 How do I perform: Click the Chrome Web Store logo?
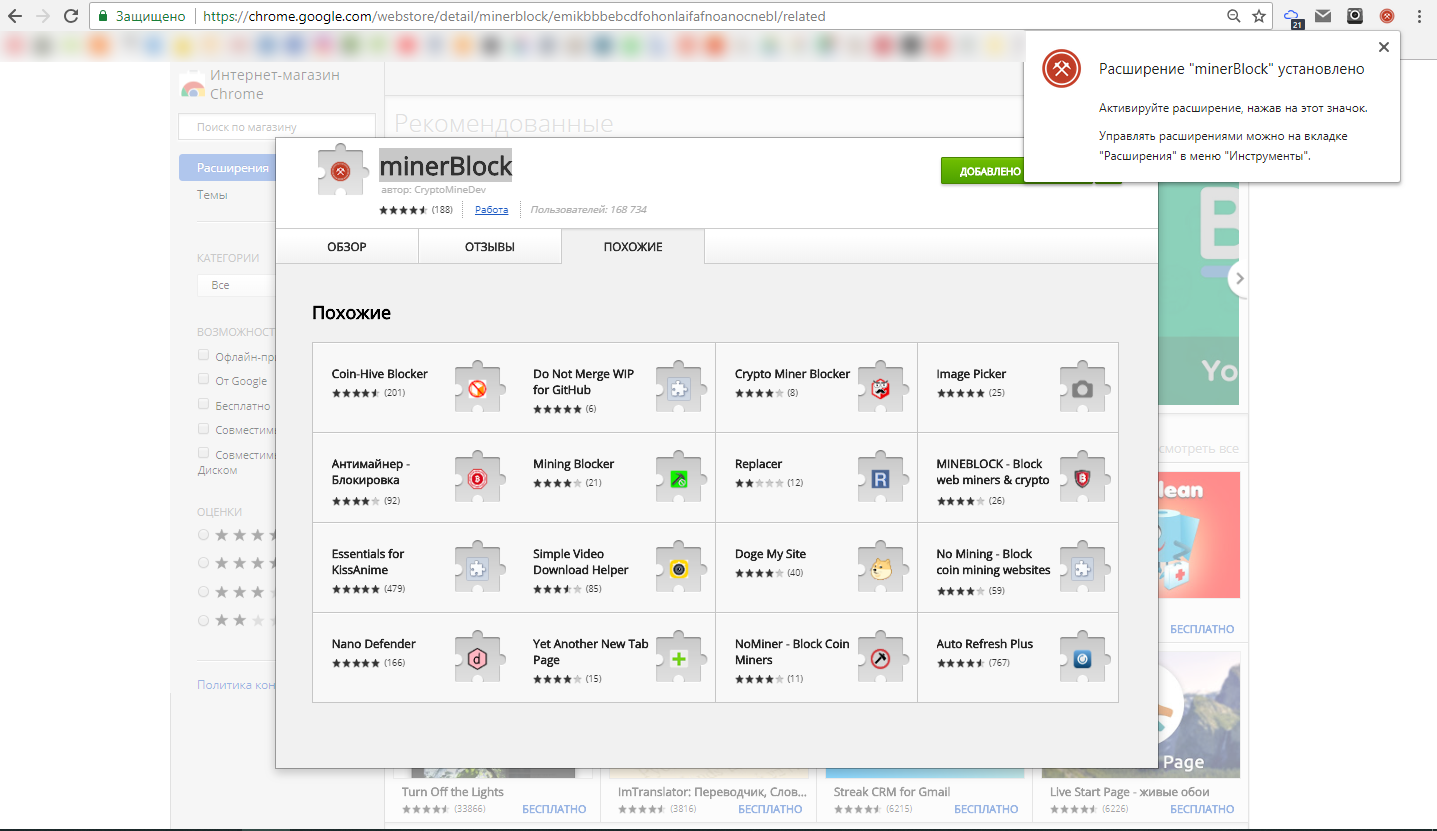tap(192, 86)
